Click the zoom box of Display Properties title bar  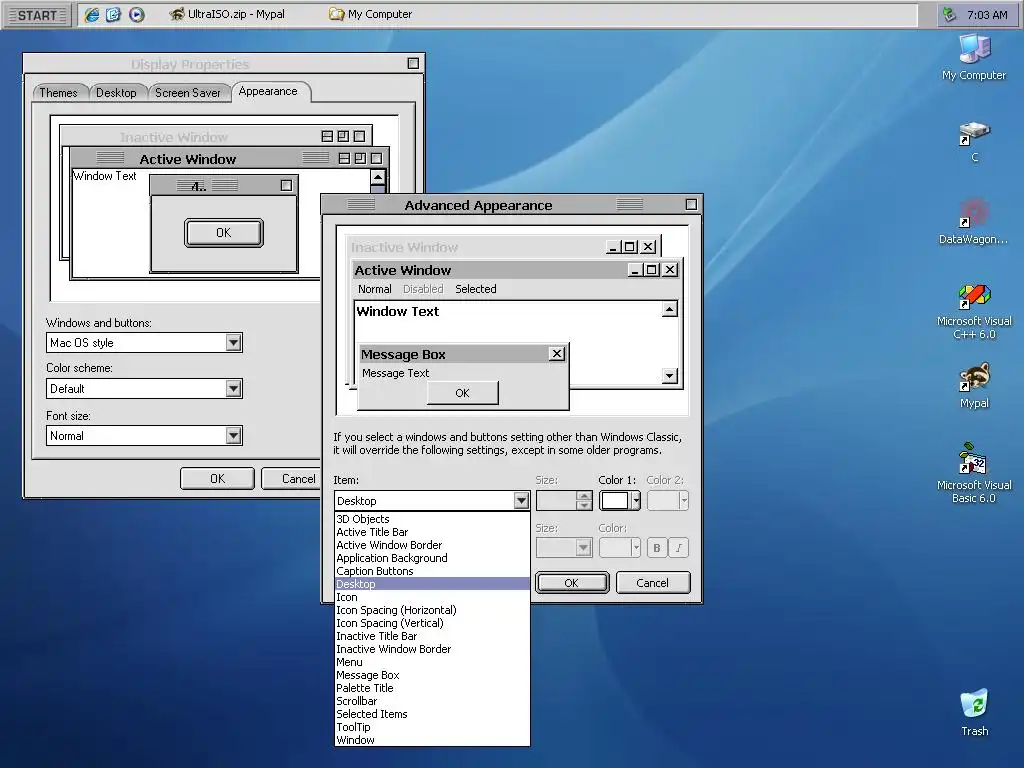[413, 63]
